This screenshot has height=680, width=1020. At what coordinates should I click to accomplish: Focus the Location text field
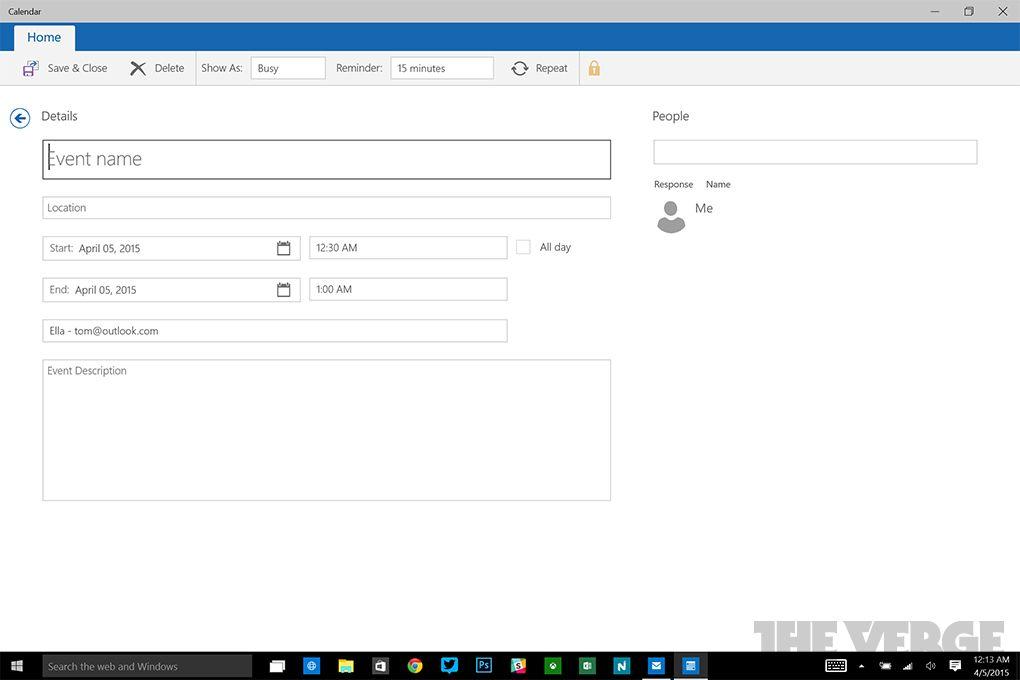point(326,208)
